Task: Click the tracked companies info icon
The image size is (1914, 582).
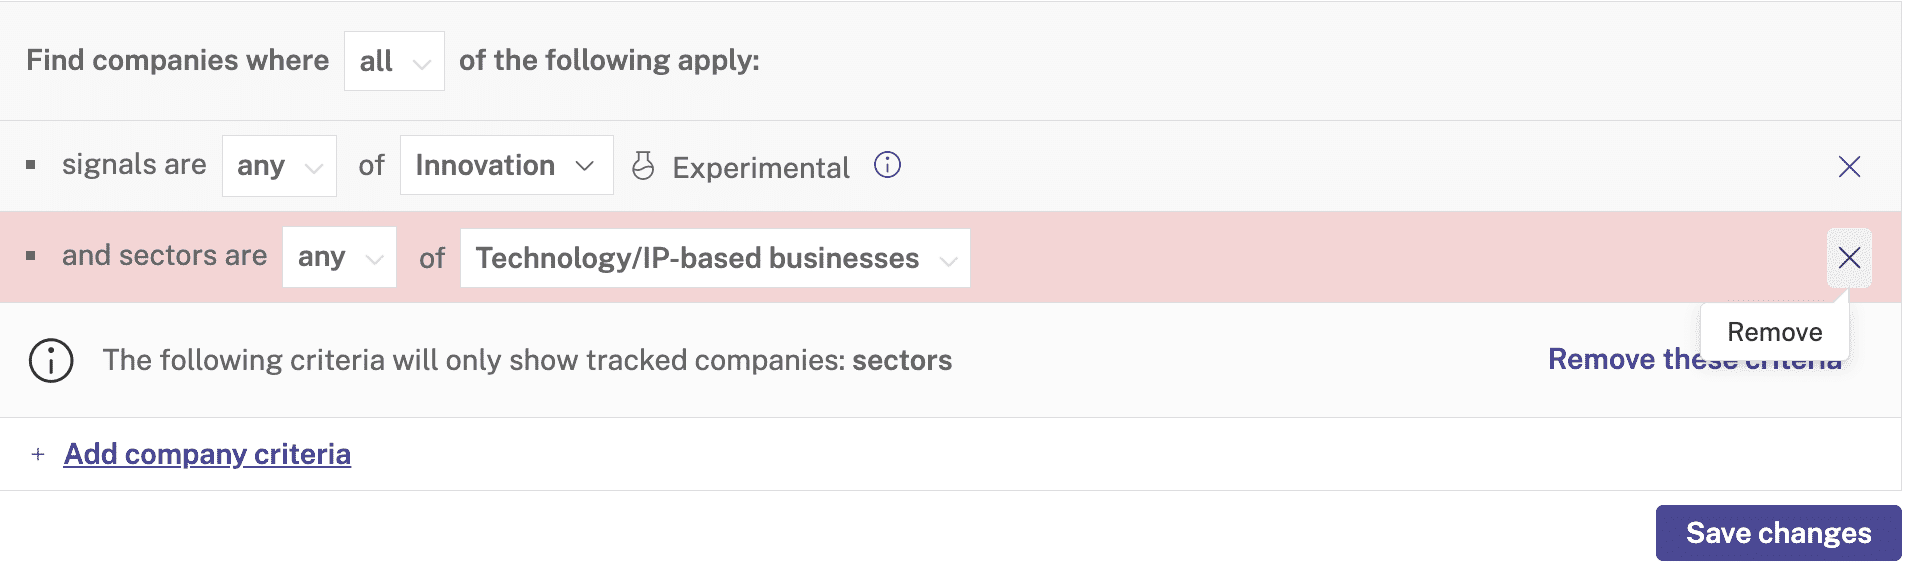Action: coord(51,360)
